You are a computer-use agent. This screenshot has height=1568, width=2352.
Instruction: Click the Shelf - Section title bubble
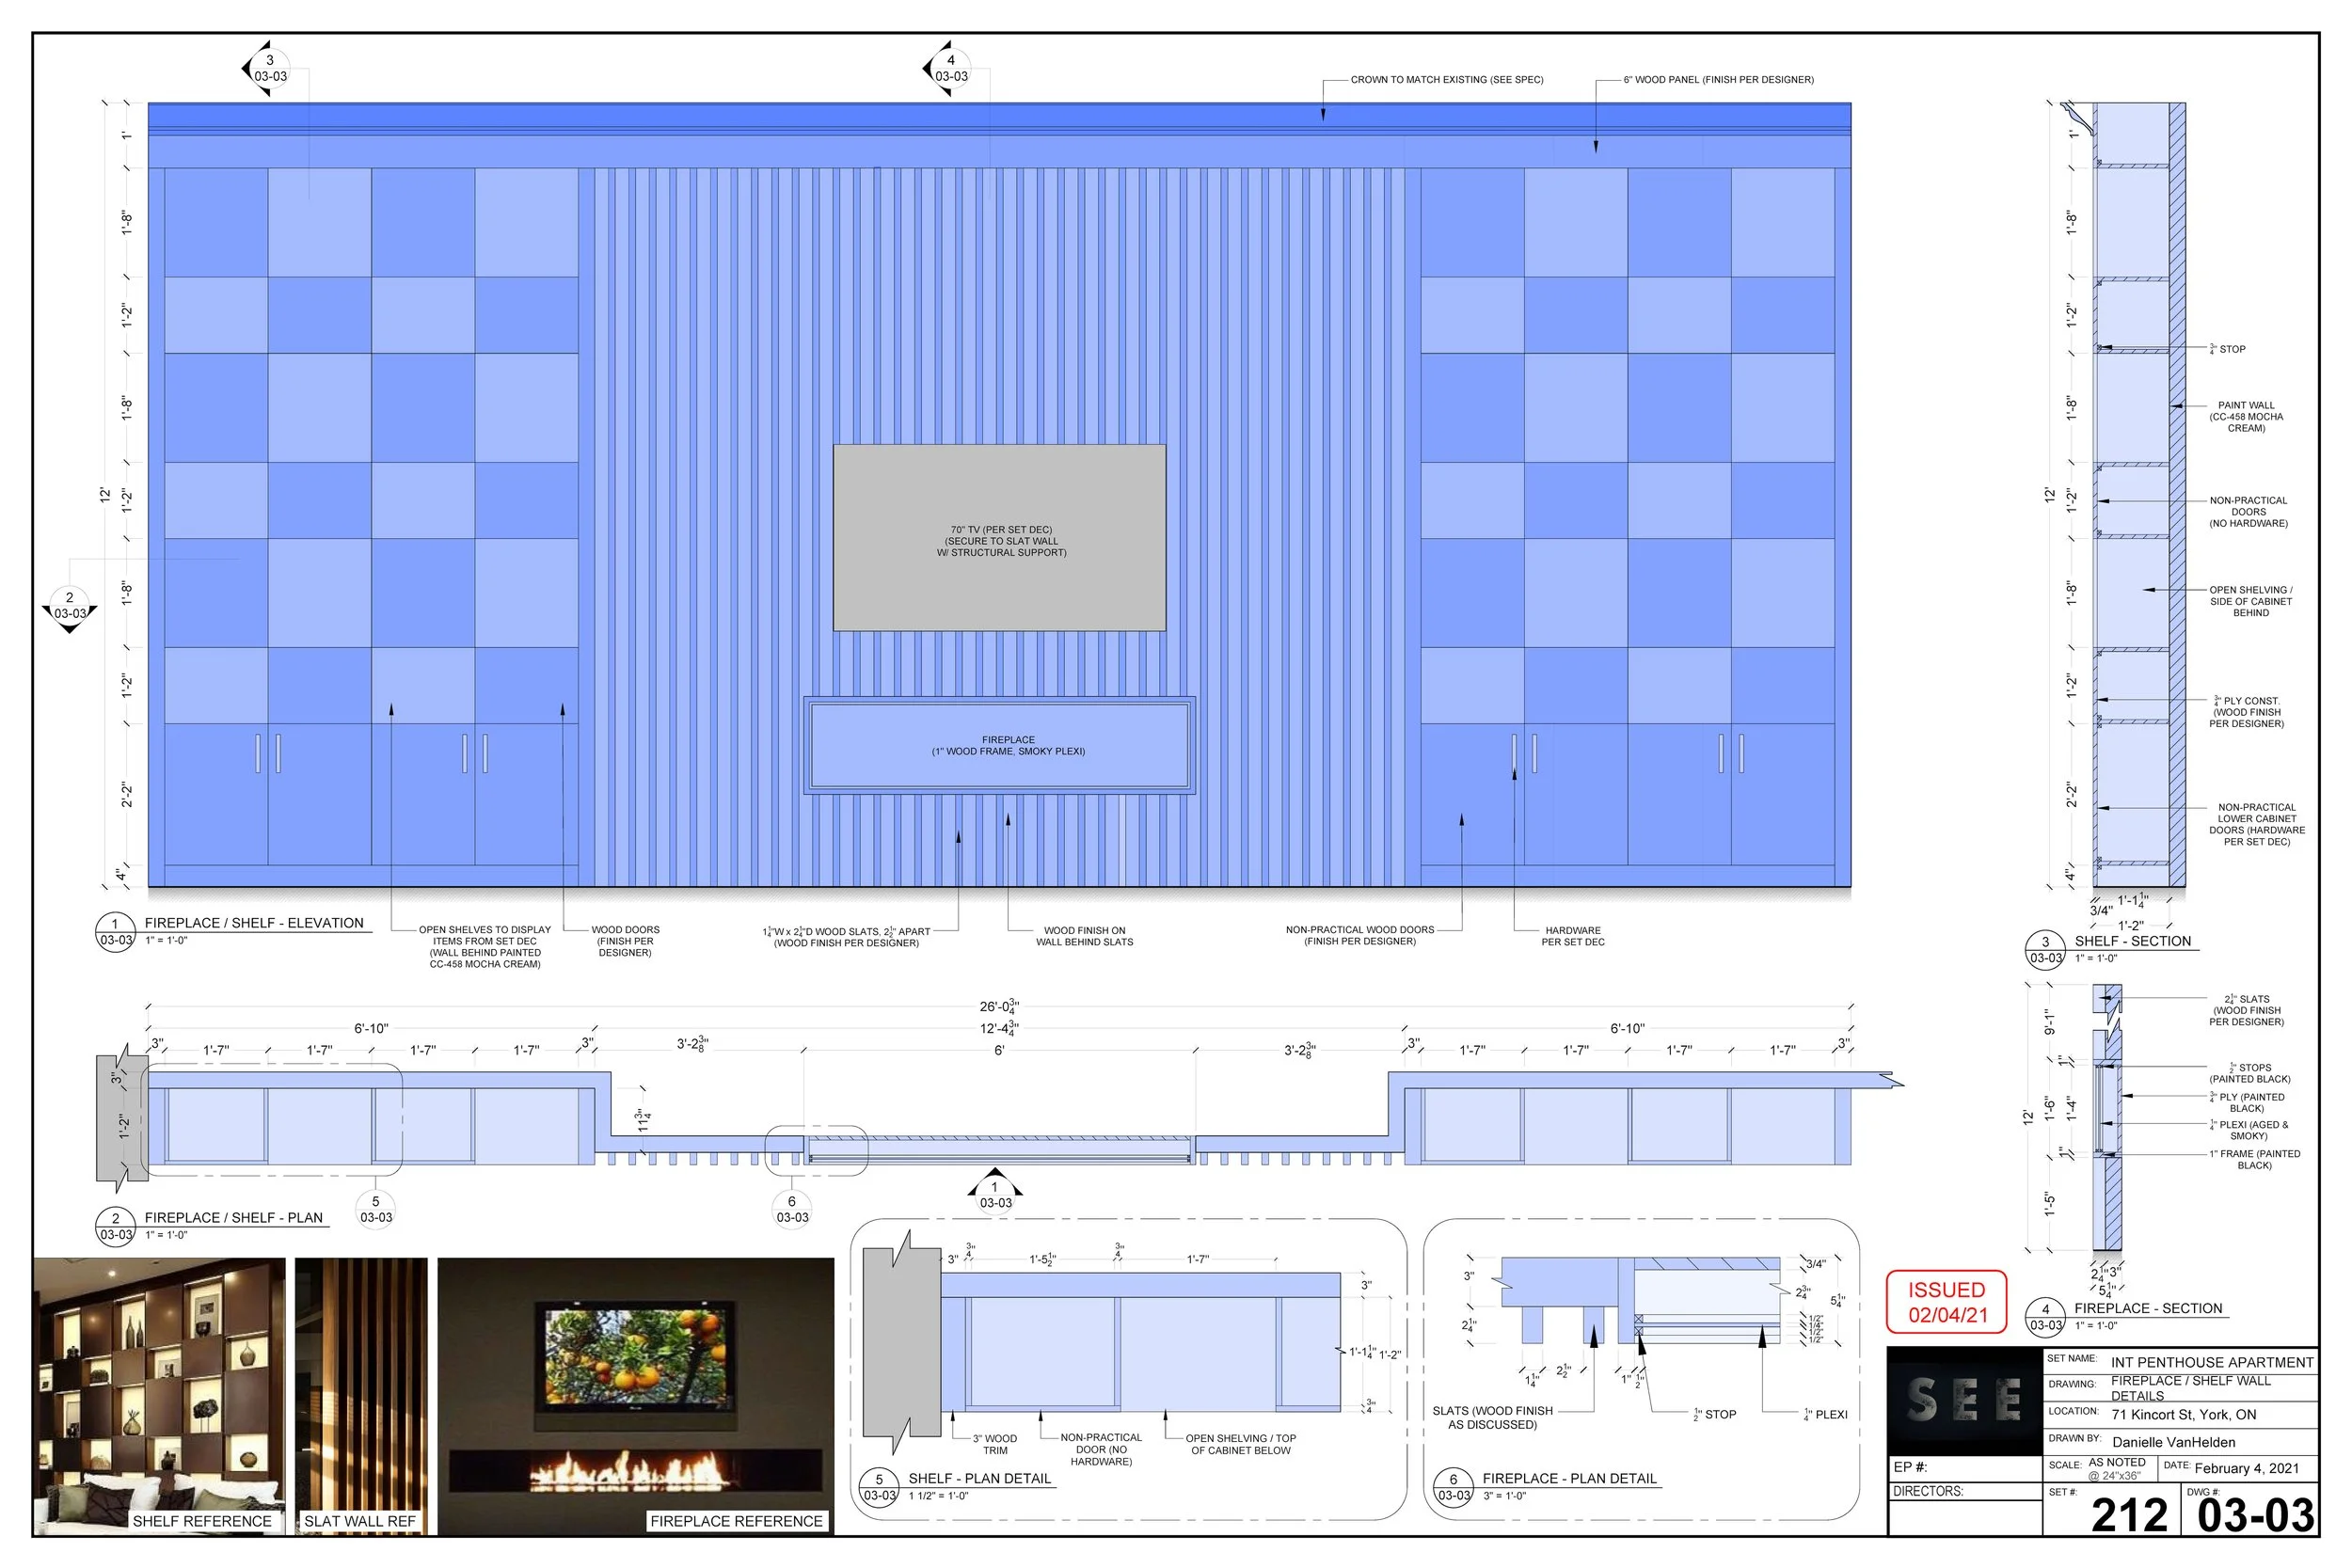pyautogui.click(x=2045, y=950)
